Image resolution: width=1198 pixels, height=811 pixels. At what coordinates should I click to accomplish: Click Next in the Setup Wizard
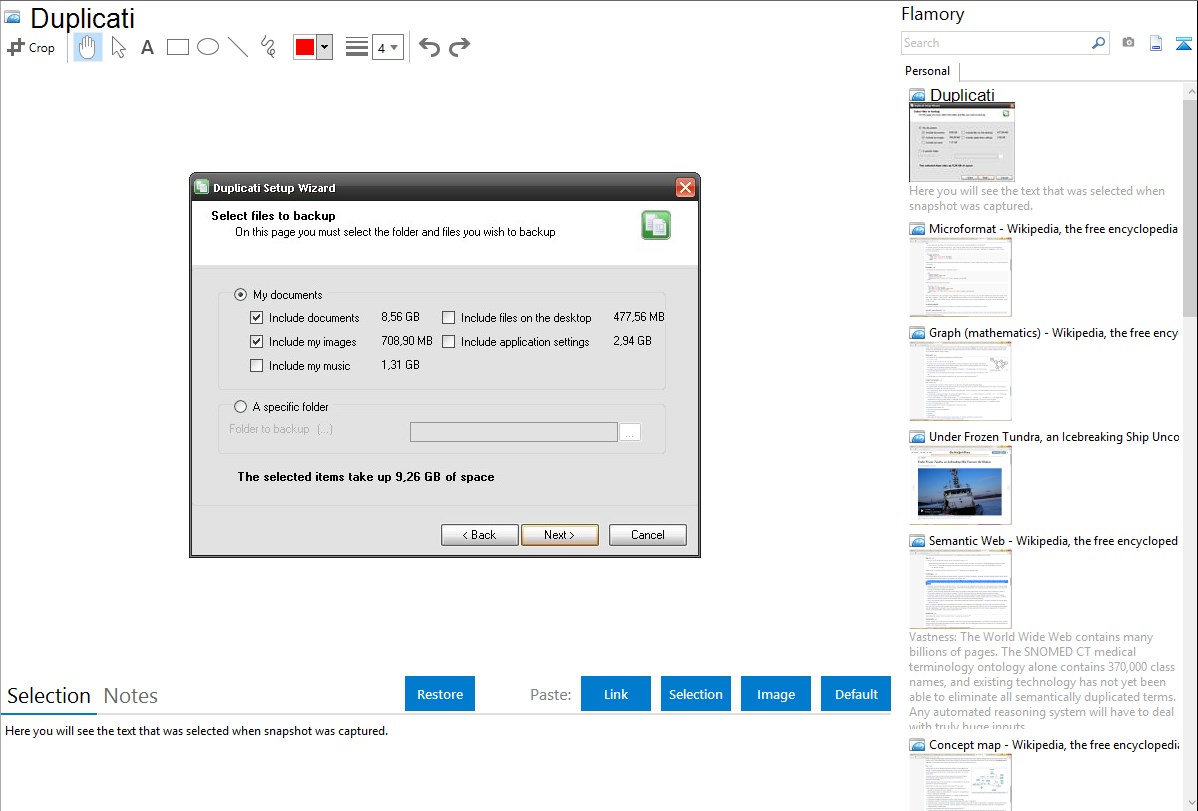pyautogui.click(x=559, y=535)
